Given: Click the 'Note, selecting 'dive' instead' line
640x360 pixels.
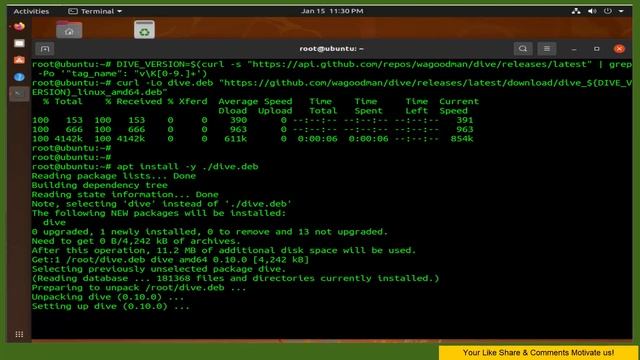Looking at the screenshot, I should [162, 204].
